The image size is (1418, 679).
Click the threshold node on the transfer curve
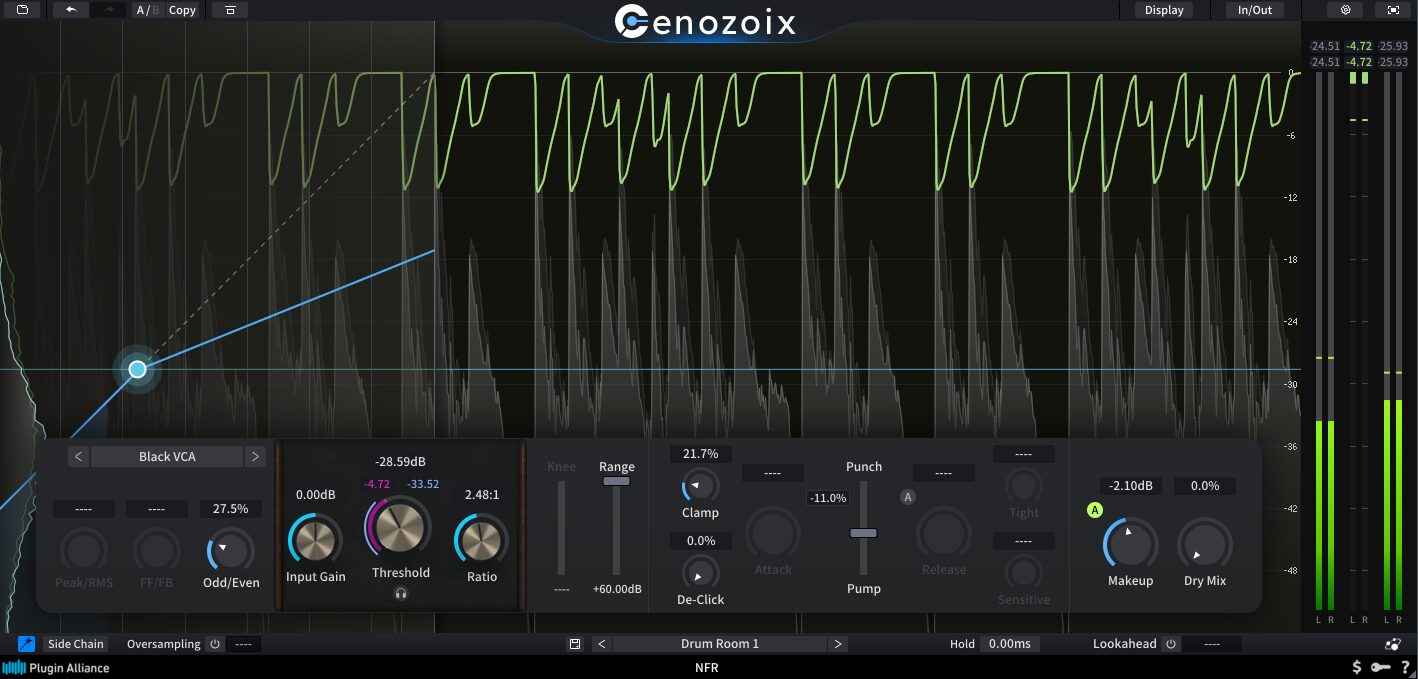[x=137, y=369]
